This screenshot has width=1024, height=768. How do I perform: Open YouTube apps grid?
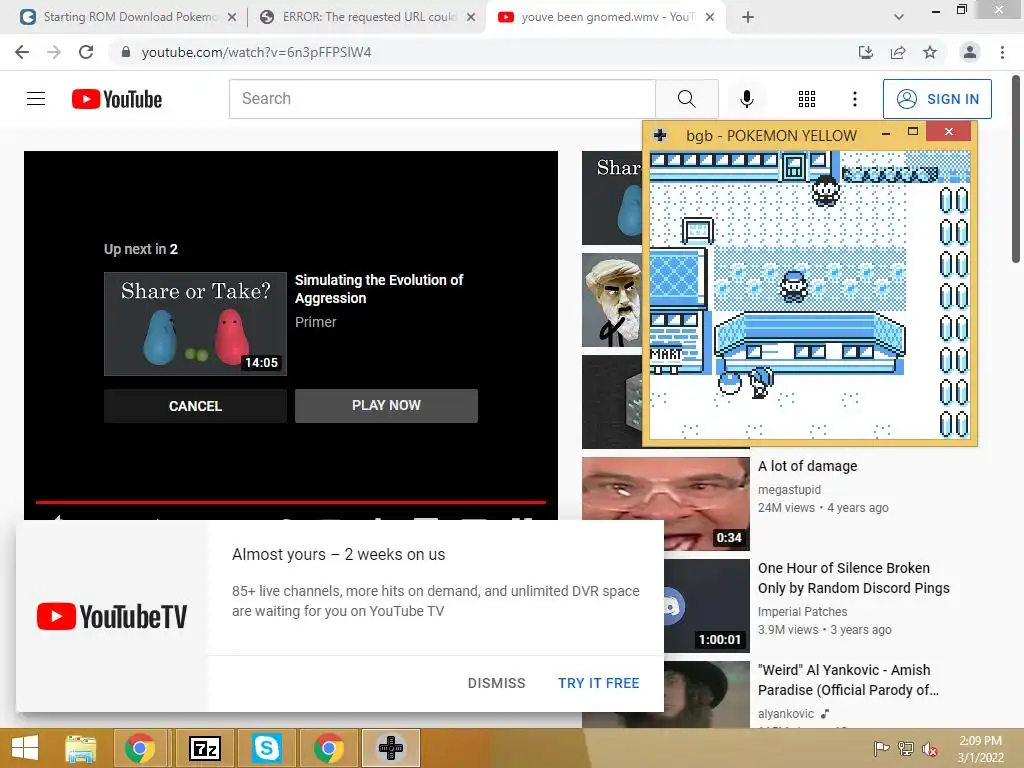pos(807,99)
